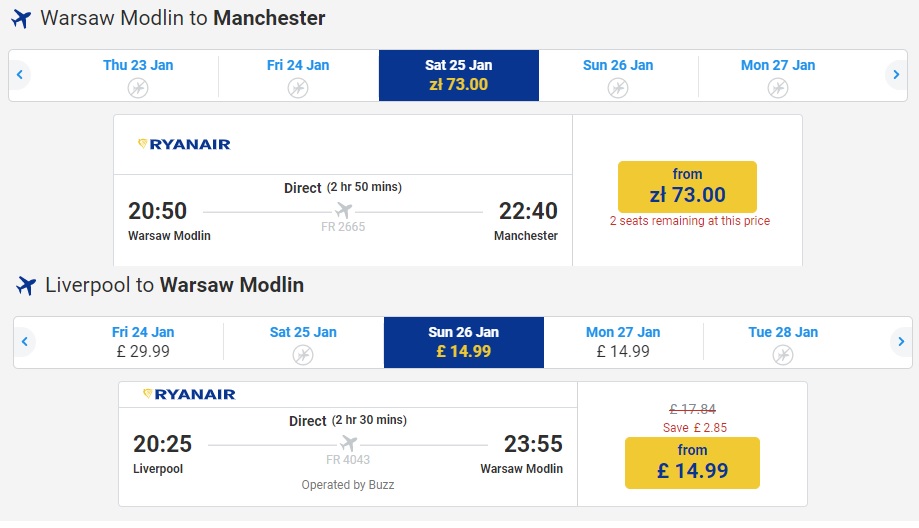Select outbound Sat 25 Jan zł 73.00 tab
The height and width of the screenshot is (528, 919).
(x=459, y=76)
